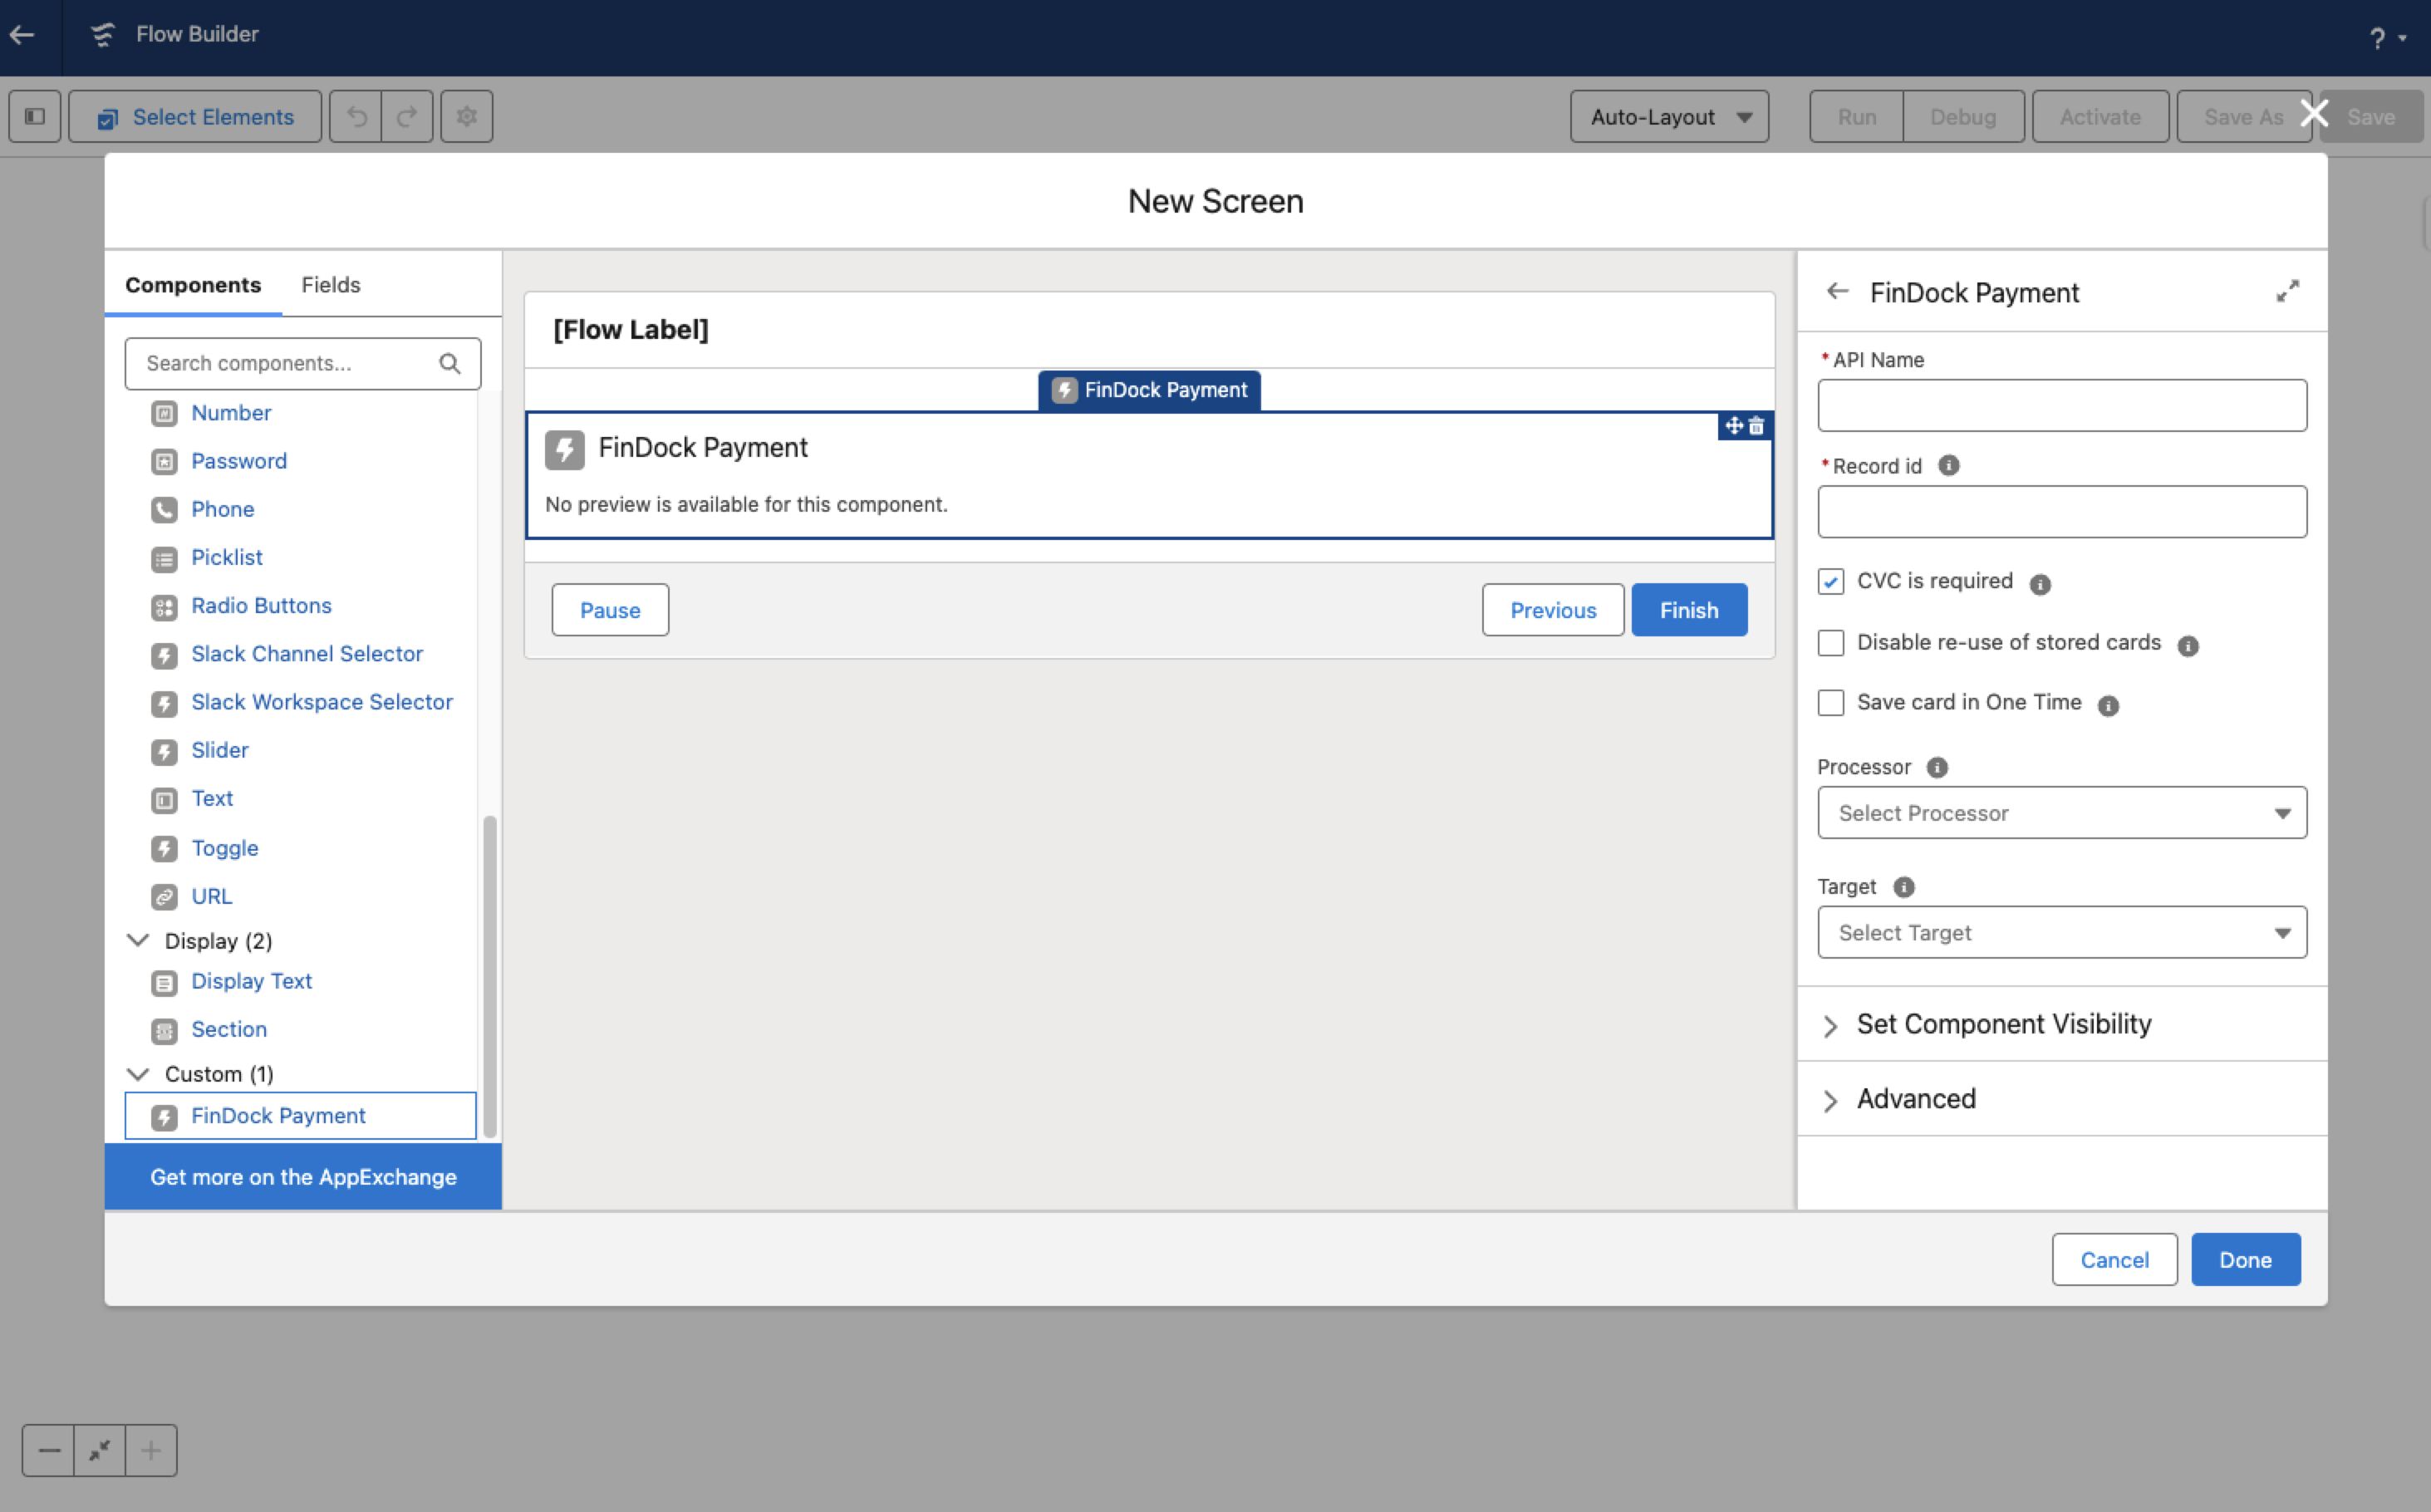Uncheck the CVC is required checkbox
This screenshot has height=1512, width=2431.
pos(1831,581)
